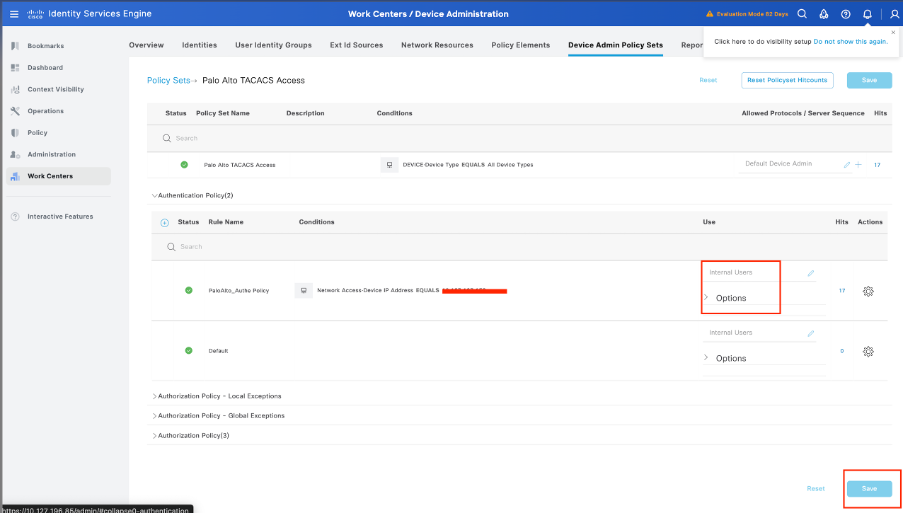Click hits count 17 for PaloAlto_Autho Policy
904x514 pixels.
click(x=842, y=291)
